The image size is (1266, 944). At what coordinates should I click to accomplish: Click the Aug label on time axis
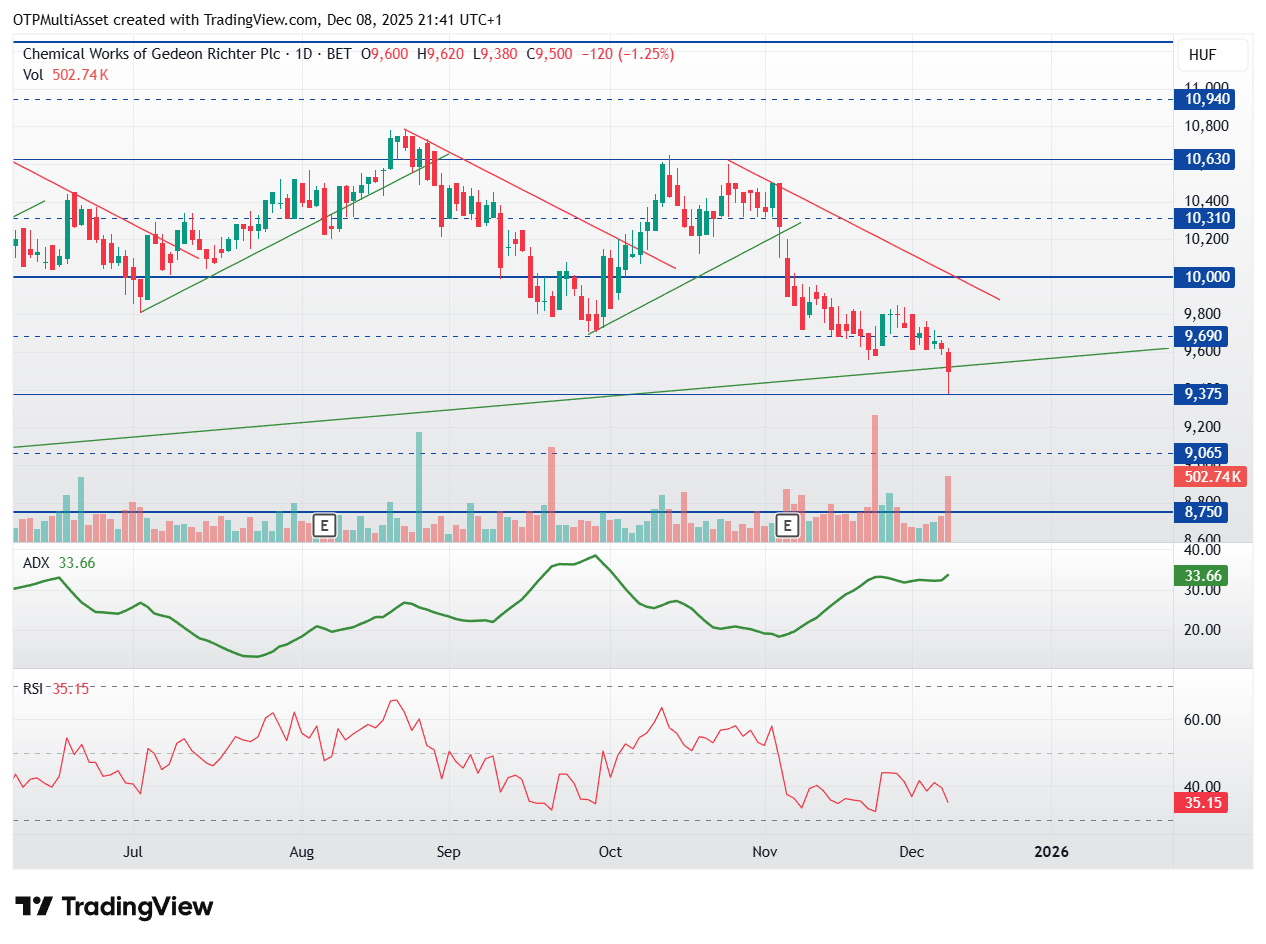(301, 852)
